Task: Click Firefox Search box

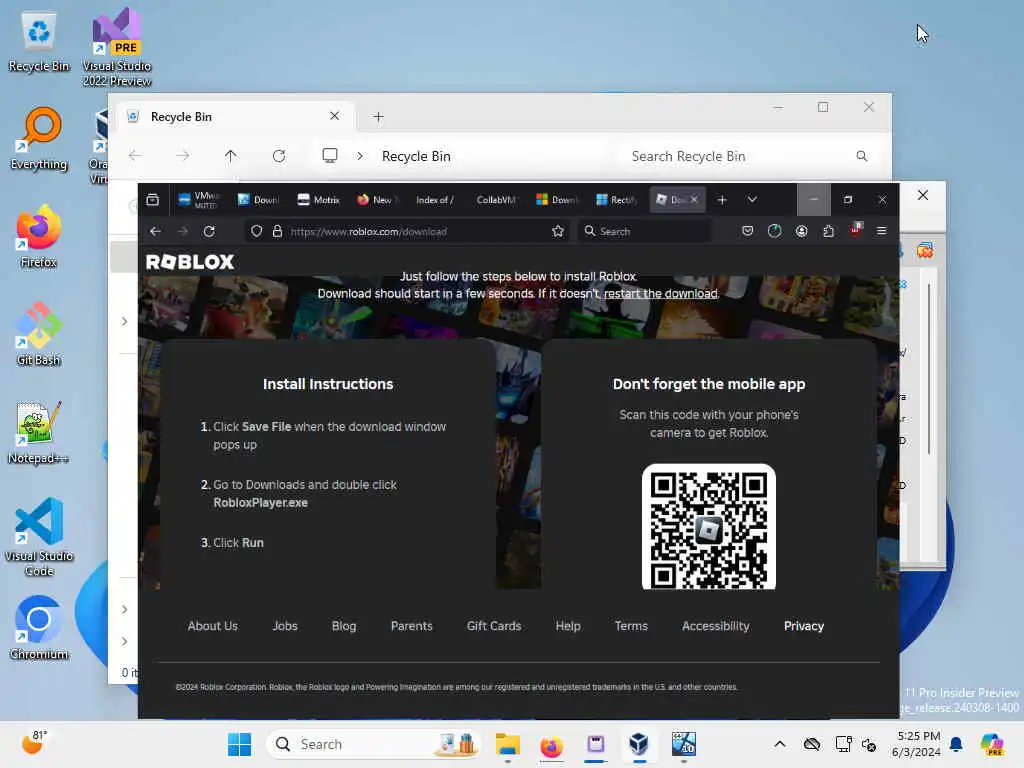Action: coord(645,231)
